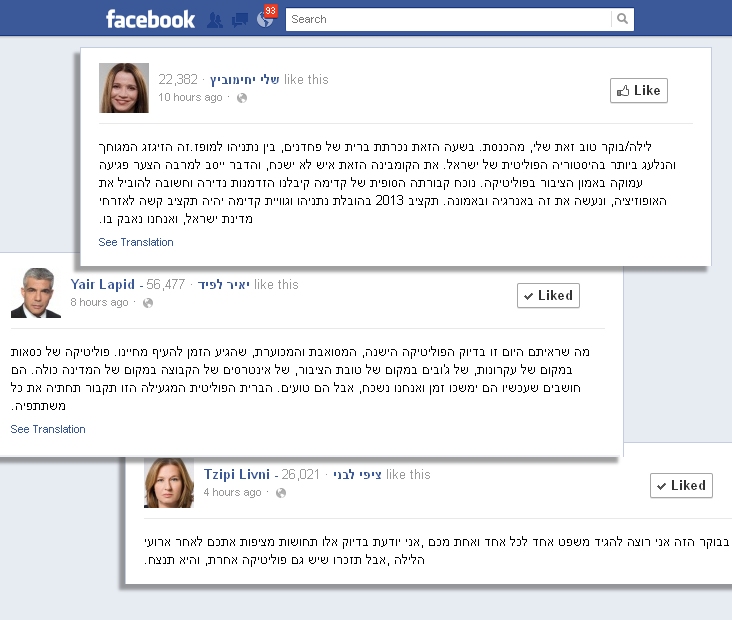Click globe privacy icon beside 4 hours ago
Image resolution: width=732 pixels, height=620 pixels.
coord(281,493)
